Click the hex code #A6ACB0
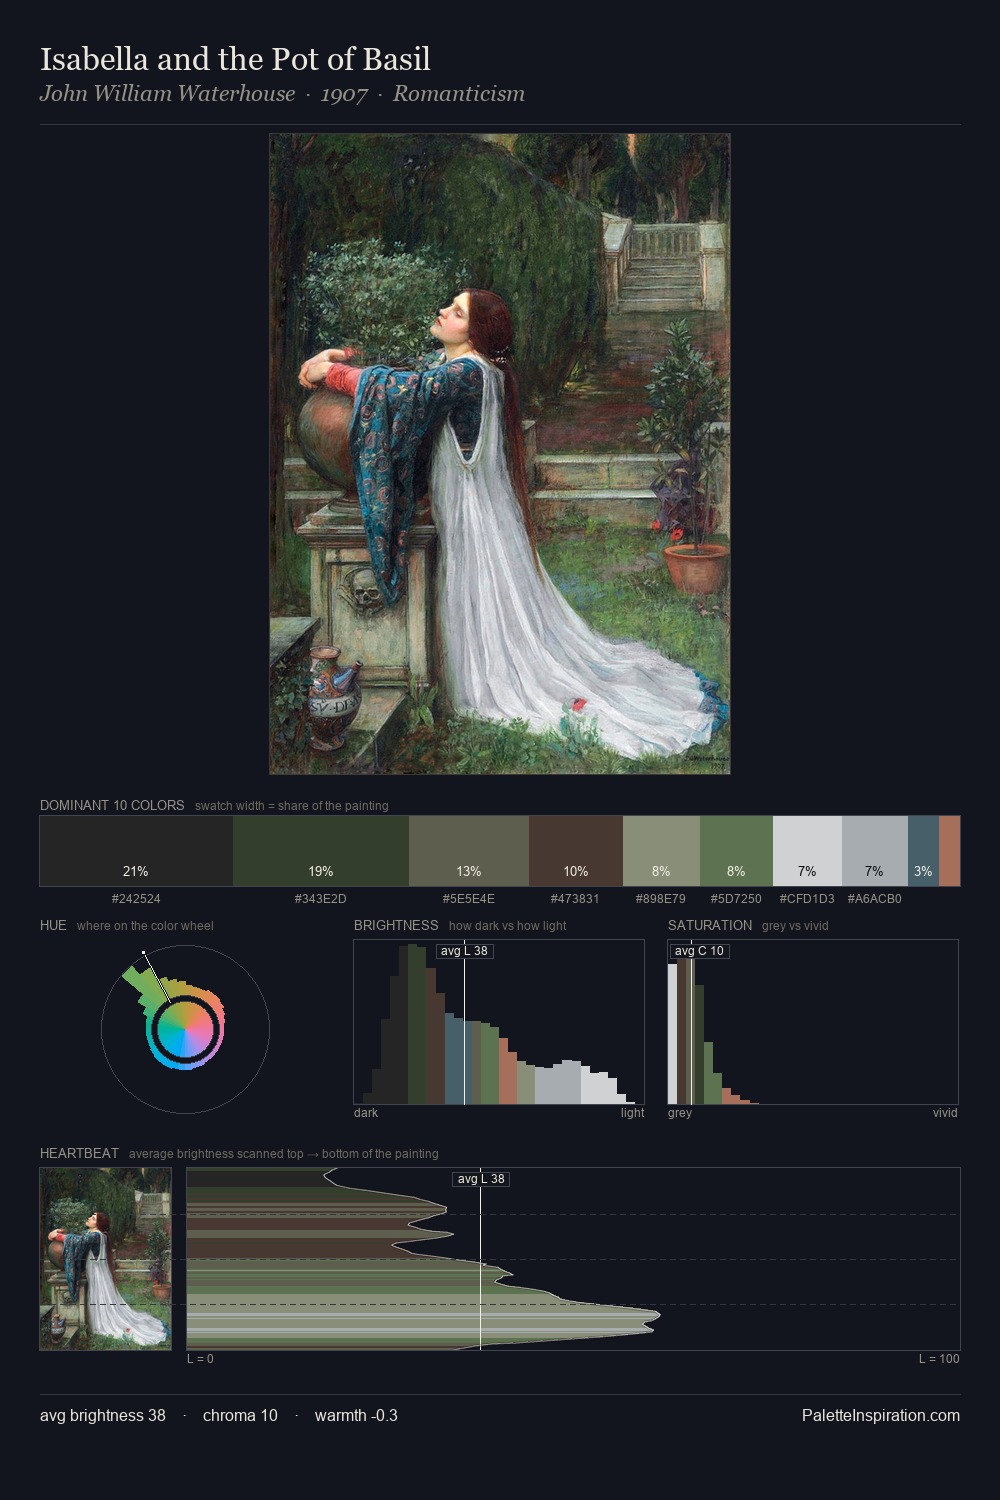This screenshot has height=1500, width=1000. coord(875,899)
